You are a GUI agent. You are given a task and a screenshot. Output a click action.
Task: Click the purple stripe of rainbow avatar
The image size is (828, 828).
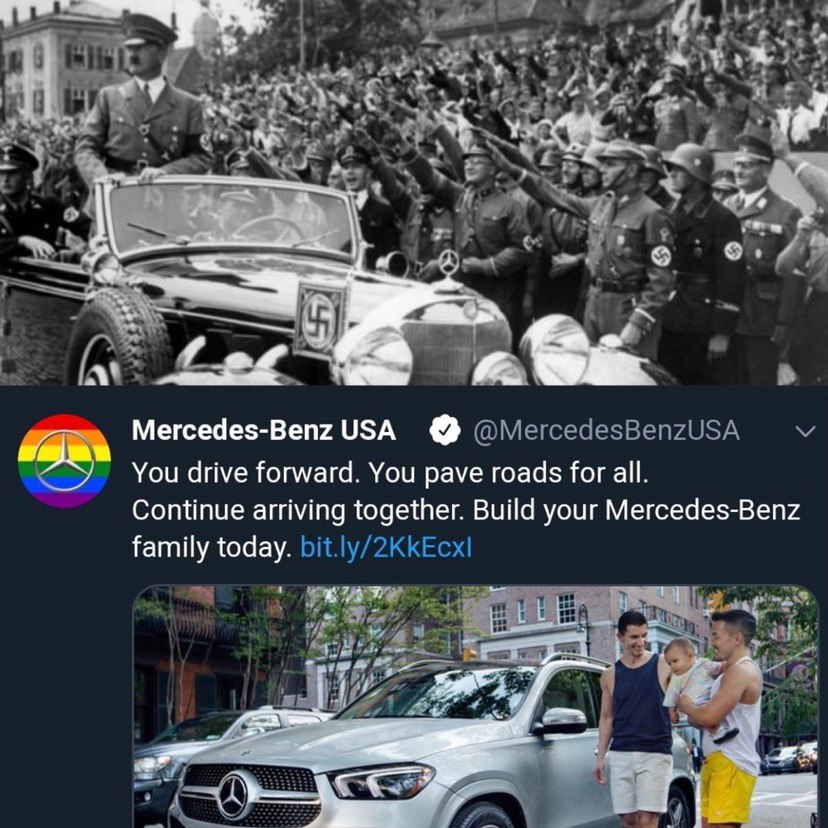[64, 497]
